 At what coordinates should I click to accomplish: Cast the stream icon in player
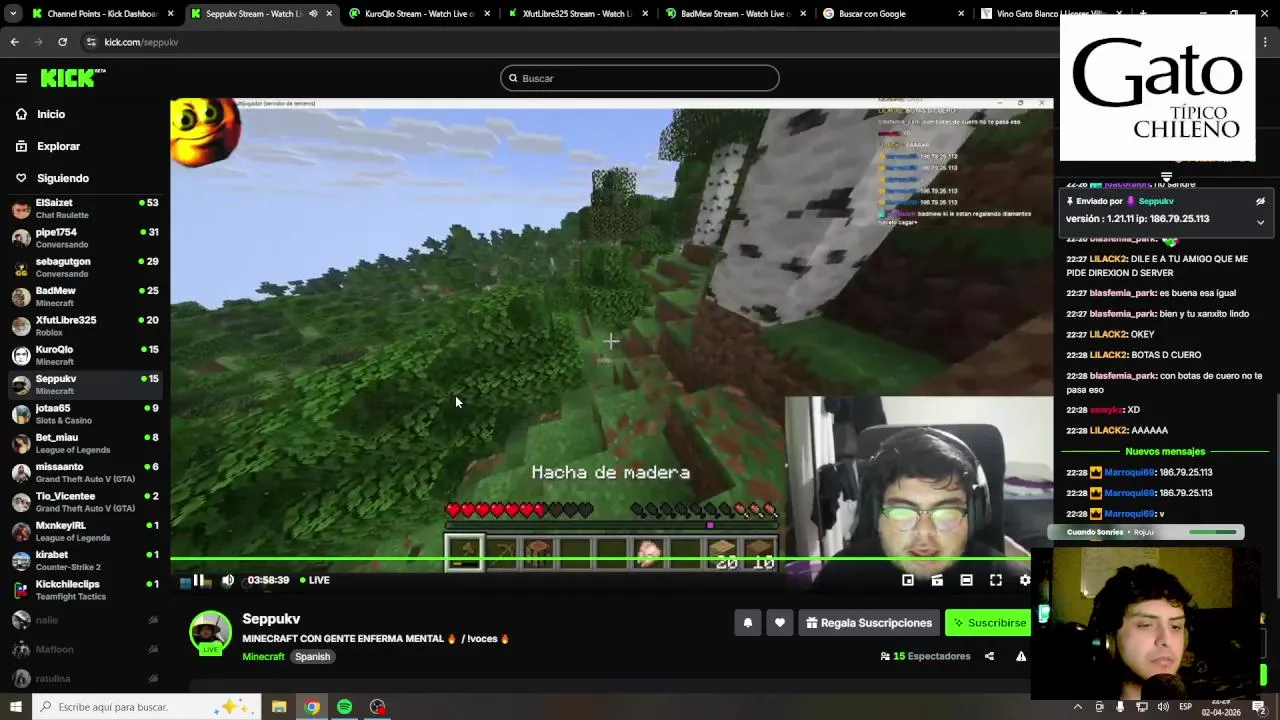coord(937,580)
